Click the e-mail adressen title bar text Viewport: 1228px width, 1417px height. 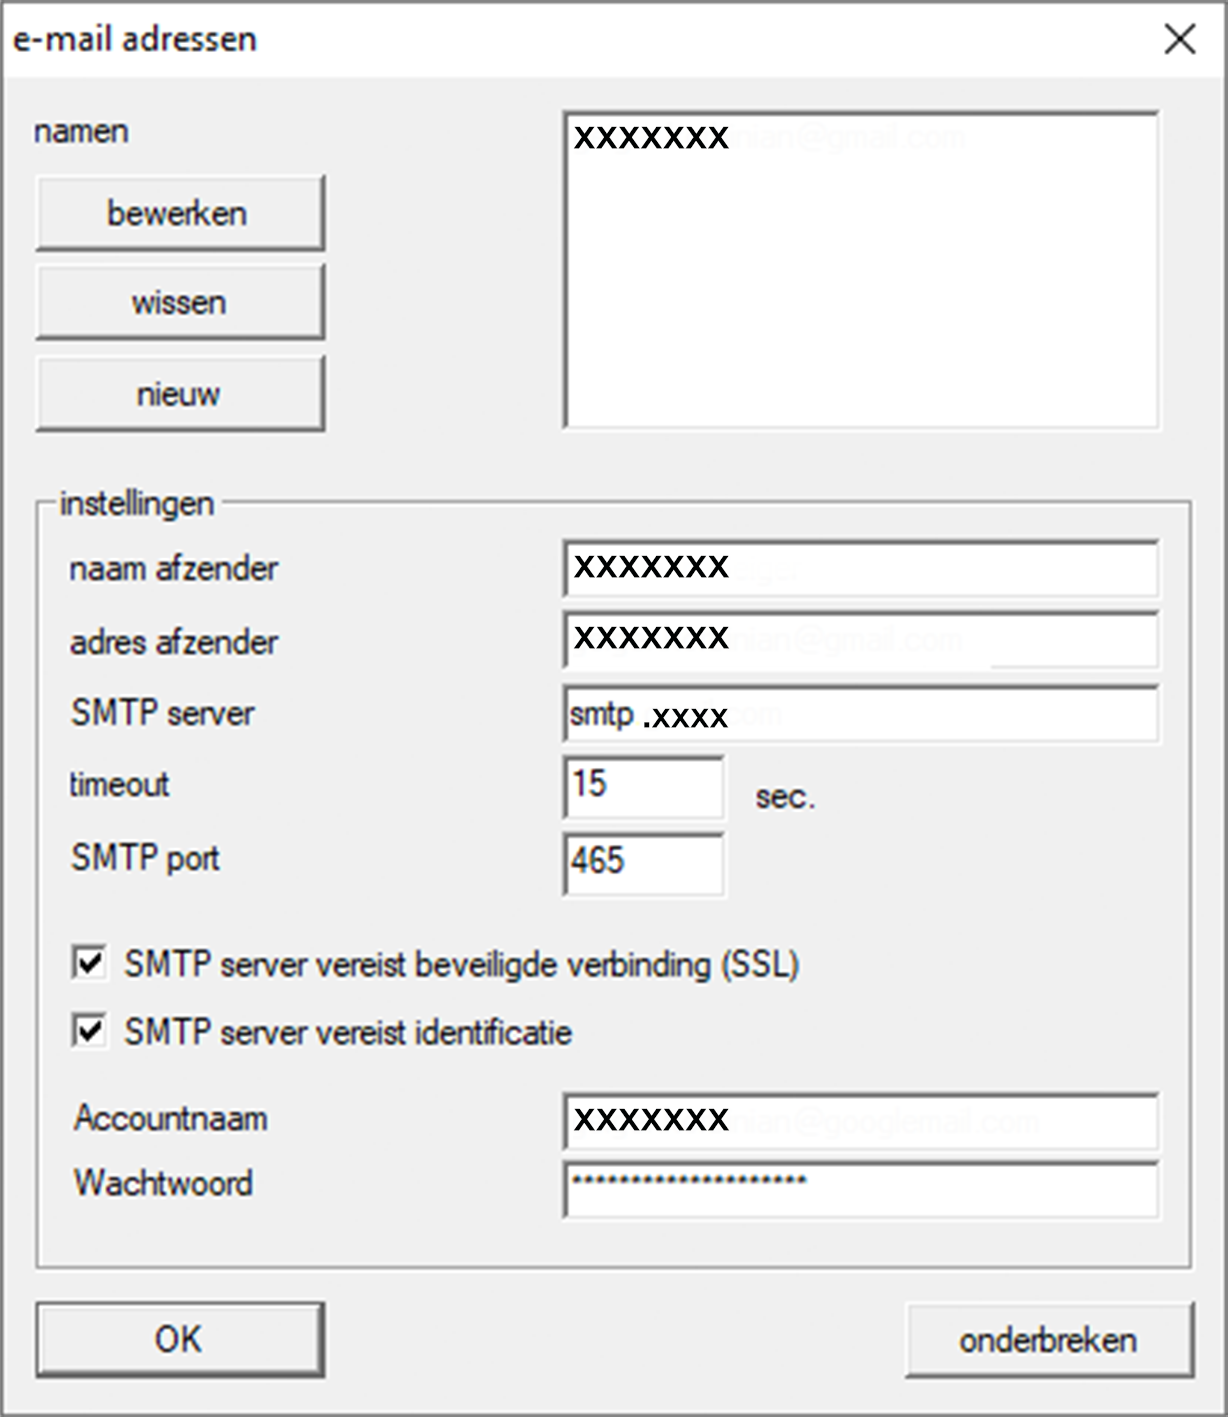pyautogui.click(x=135, y=39)
